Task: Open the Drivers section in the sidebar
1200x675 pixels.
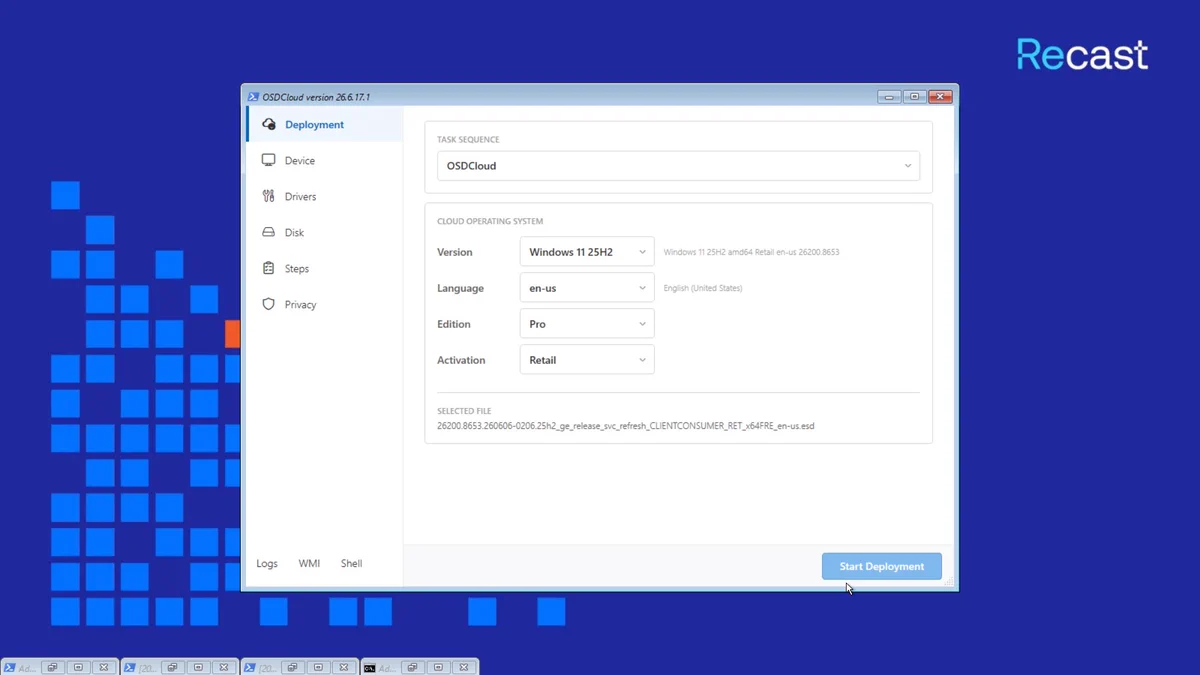Action: pos(324,197)
